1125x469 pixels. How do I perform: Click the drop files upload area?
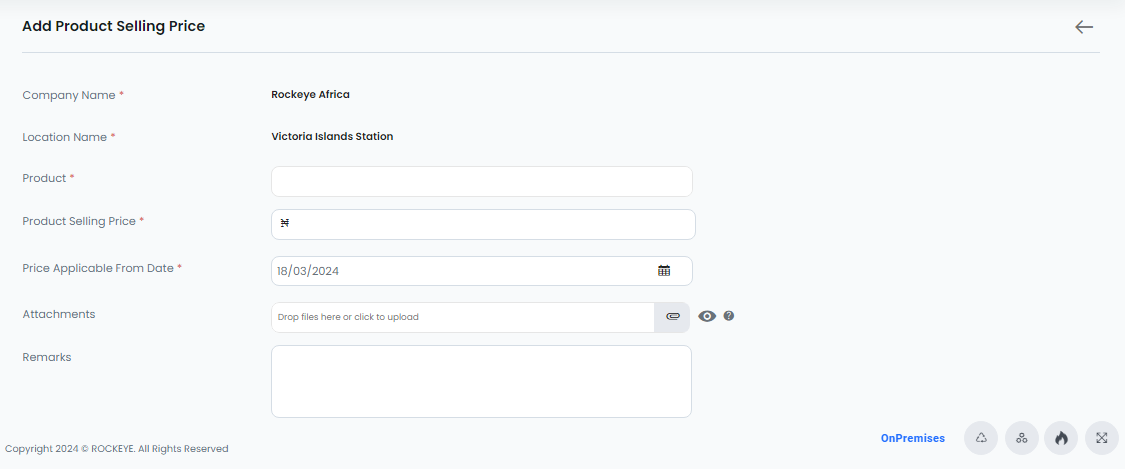(463, 317)
